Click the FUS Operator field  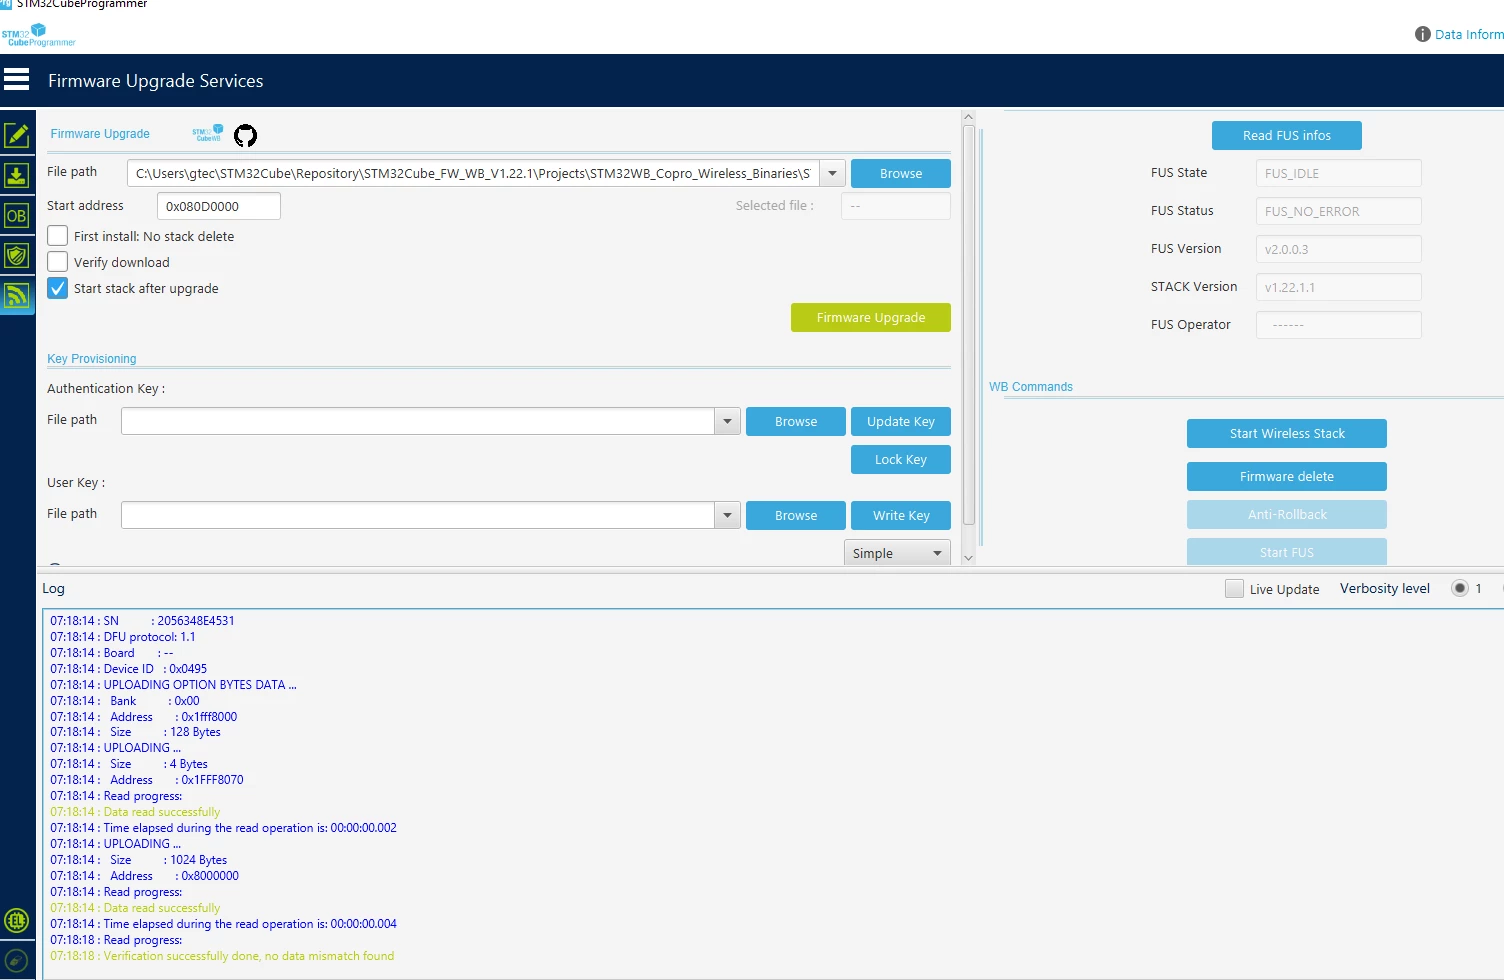coord(1339,325)
